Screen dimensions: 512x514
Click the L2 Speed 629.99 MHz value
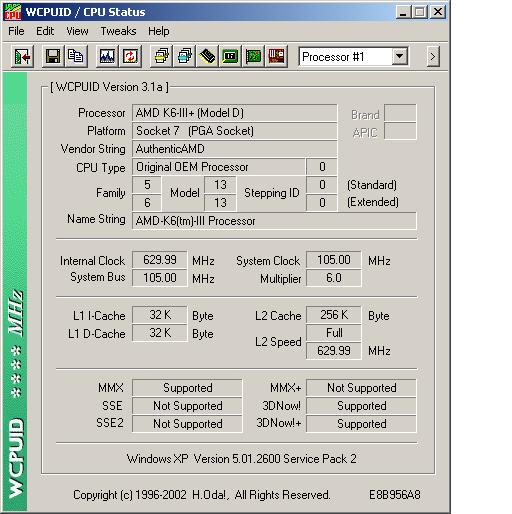pyautogui.click(x=334, y=351)
